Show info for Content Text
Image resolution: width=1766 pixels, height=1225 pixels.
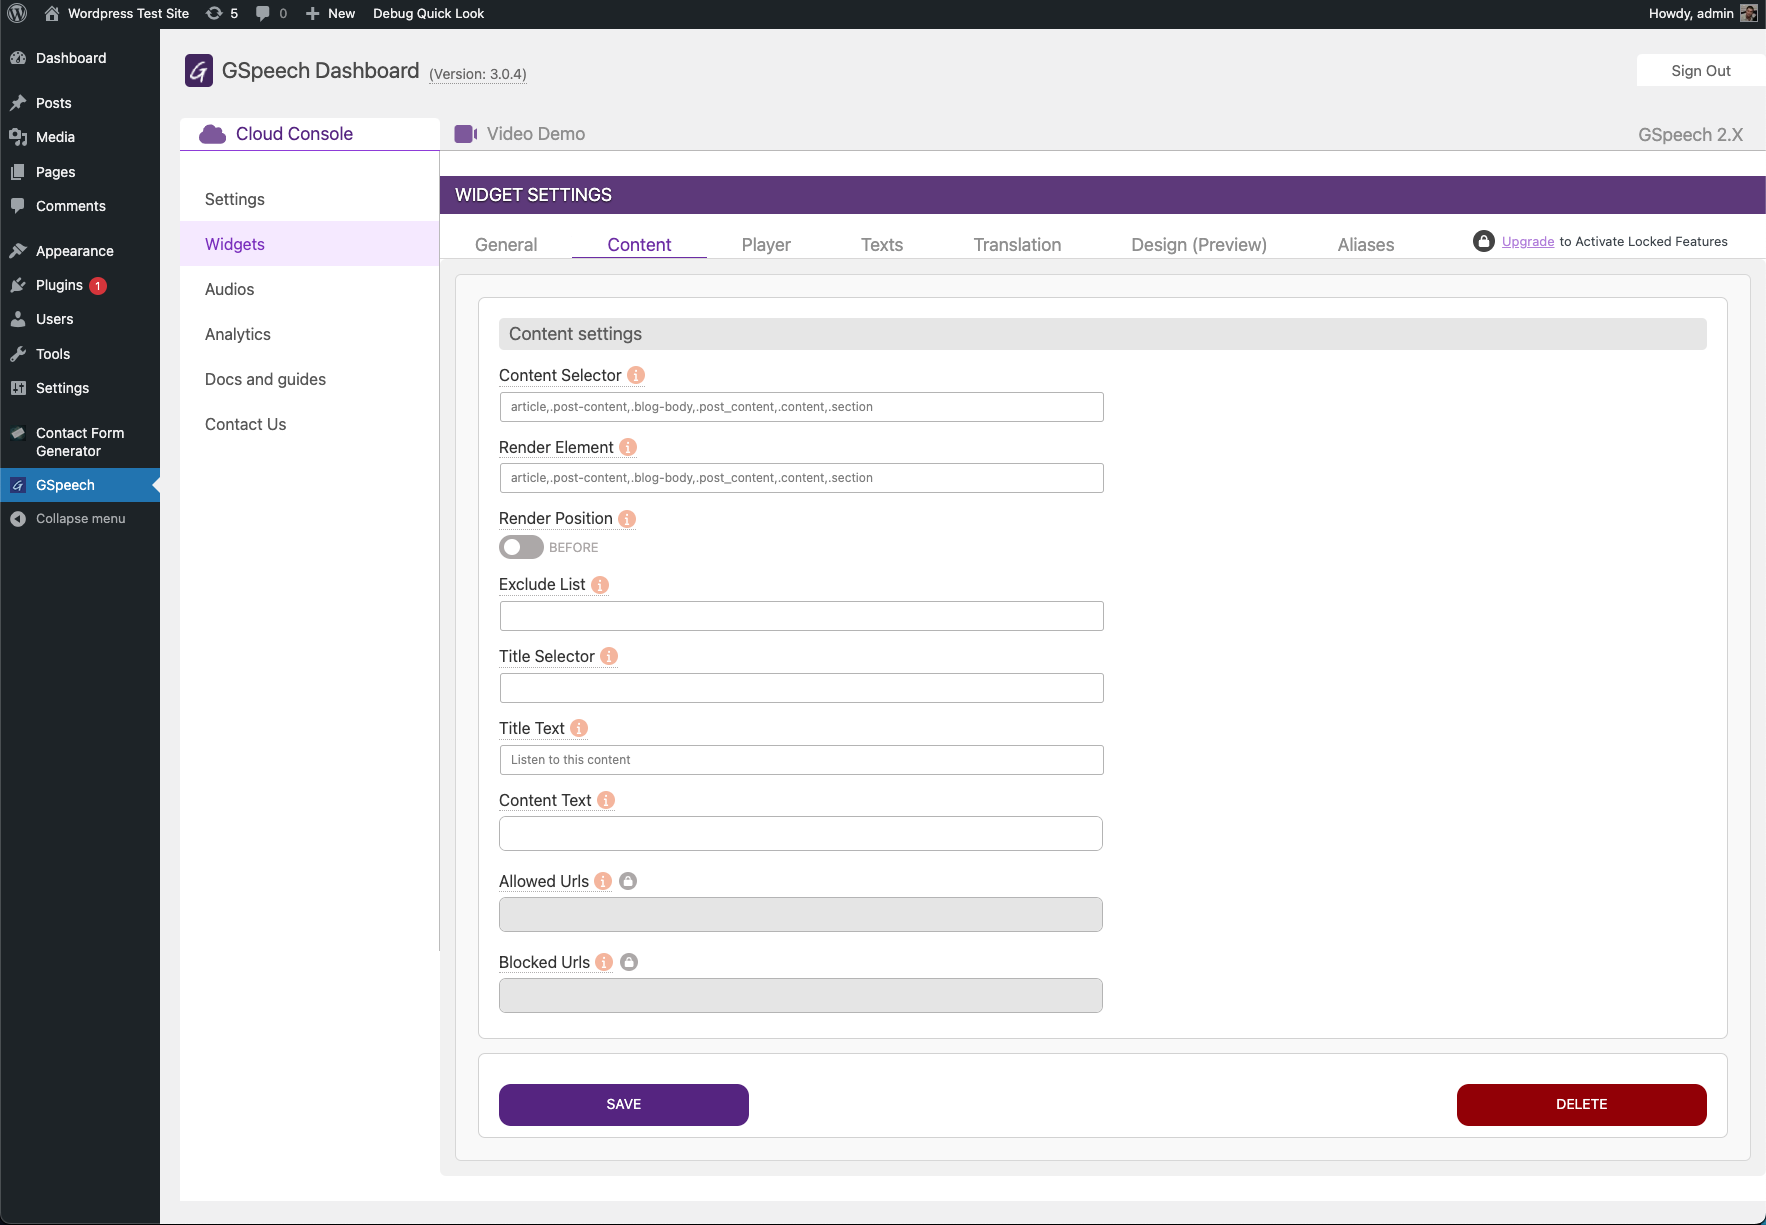pos(606,800)
